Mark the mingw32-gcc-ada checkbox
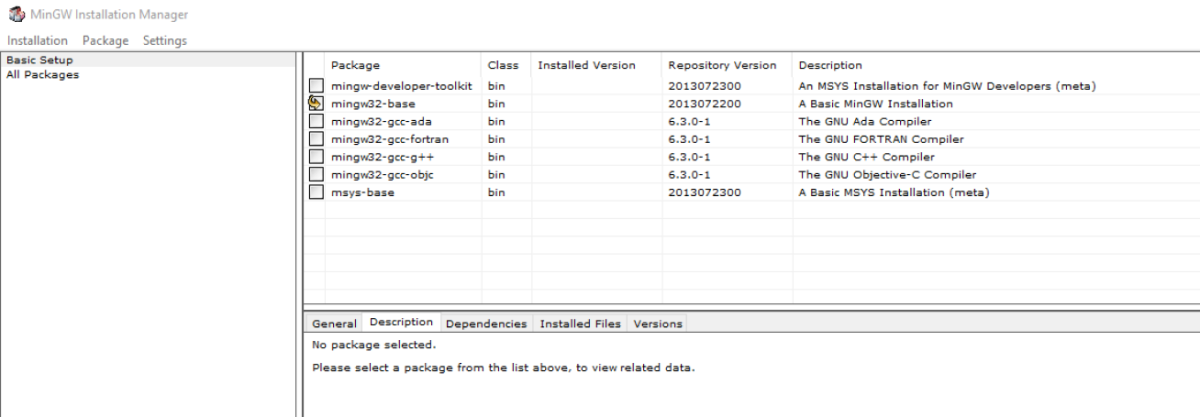Image resolution: width=1200 pixels, height=417 pixels. point(316,121)
